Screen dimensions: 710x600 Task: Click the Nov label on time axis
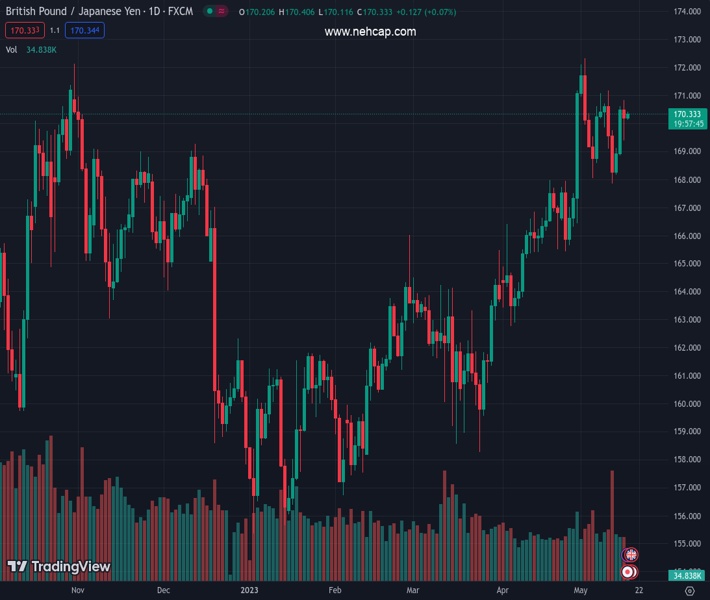tap(77, 591)
